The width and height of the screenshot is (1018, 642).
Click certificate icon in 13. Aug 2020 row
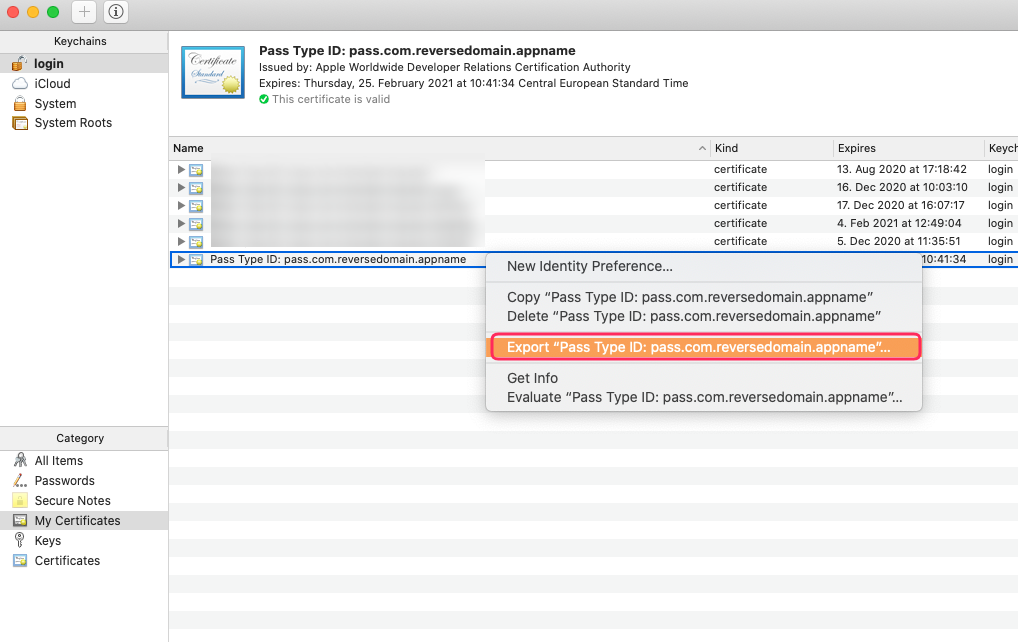[x=196, y=170]
